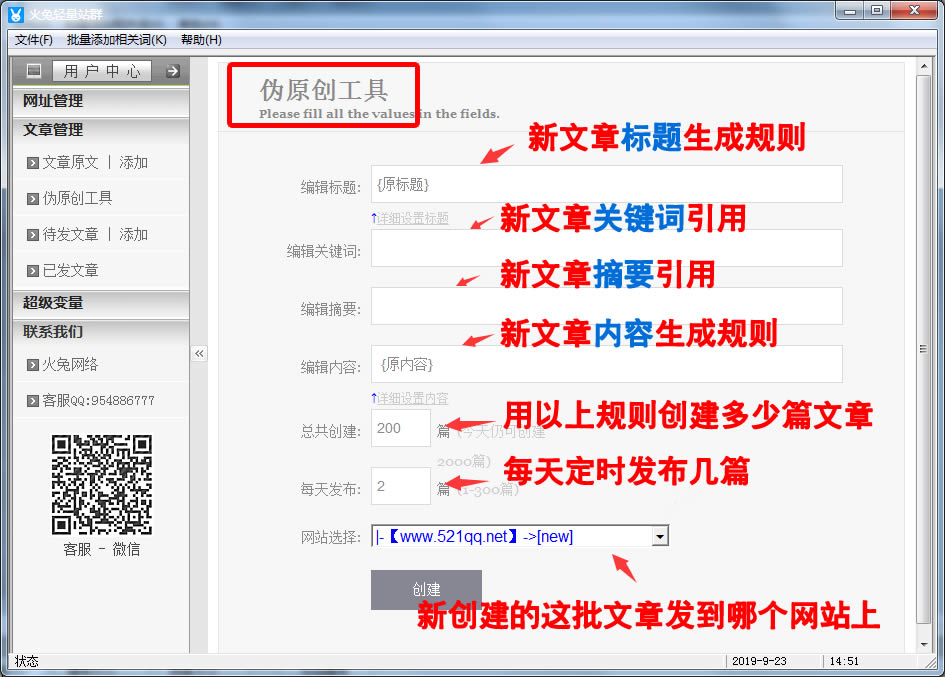The height and width of the screenshot is (677, 945).
Task: Open the 详细设置标题 link
Action: 412,218
